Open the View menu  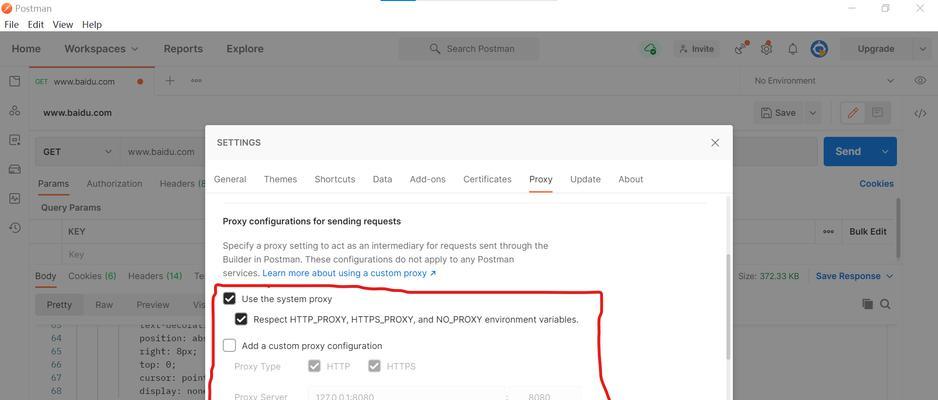tap(63, 25)
